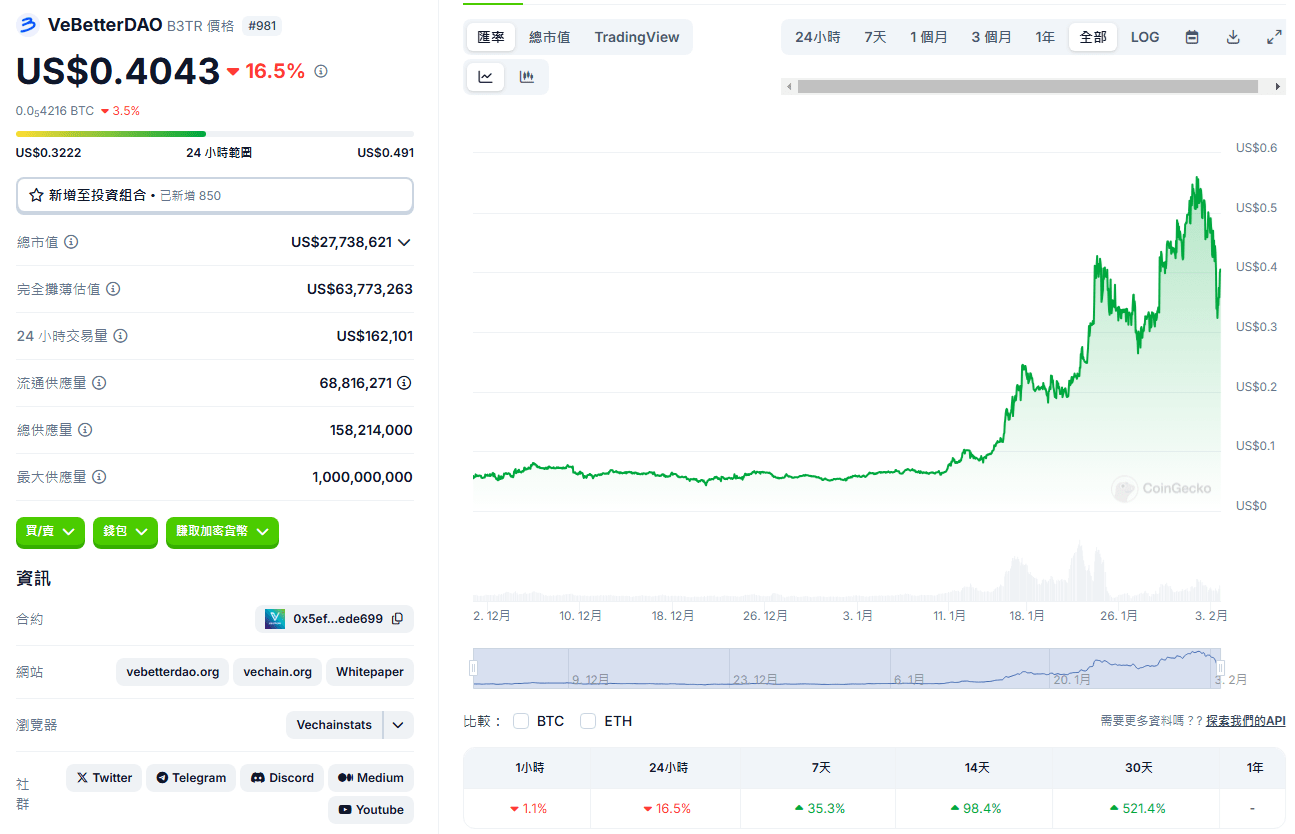Switch to line chart view icon
1295x834 pixels.
486,77
